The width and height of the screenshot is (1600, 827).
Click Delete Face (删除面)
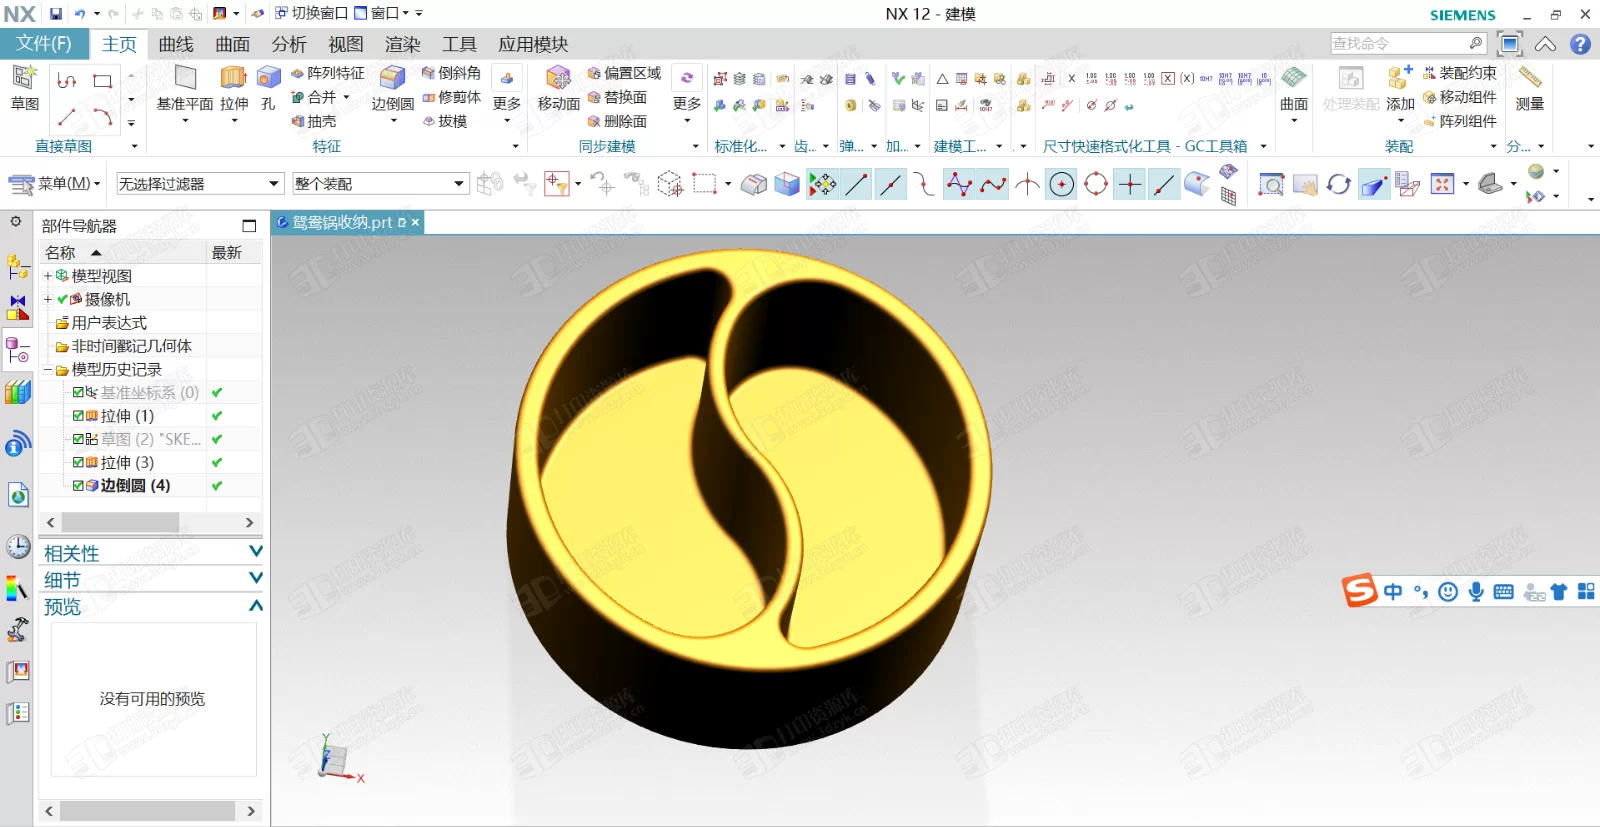click(618, 121)
